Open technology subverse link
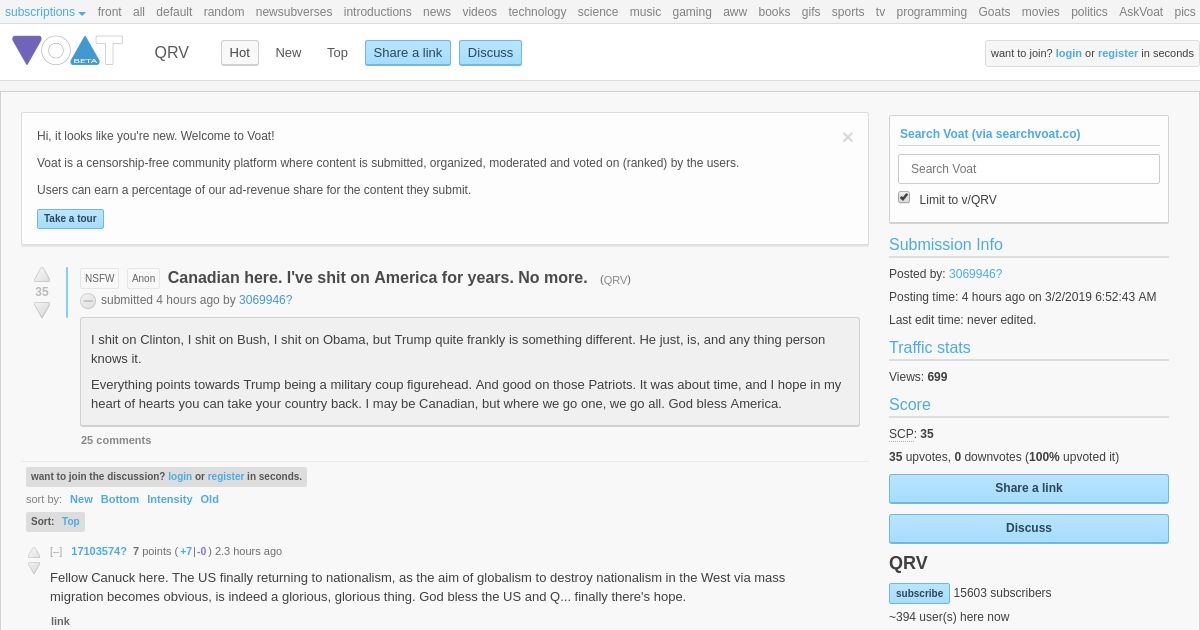Viewport: 1200px width, 630px height. [537, 12]
